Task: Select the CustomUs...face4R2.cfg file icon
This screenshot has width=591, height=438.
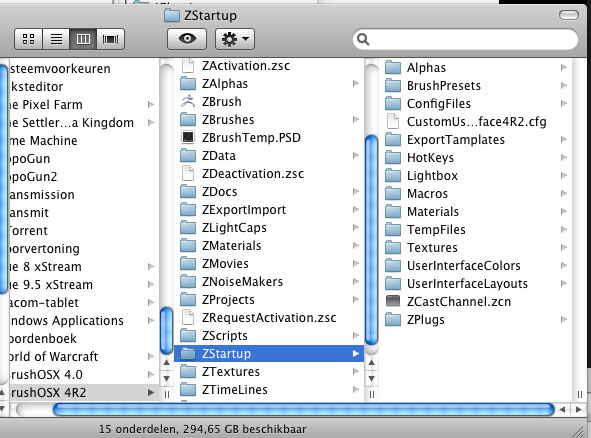Action: (393, 121)
